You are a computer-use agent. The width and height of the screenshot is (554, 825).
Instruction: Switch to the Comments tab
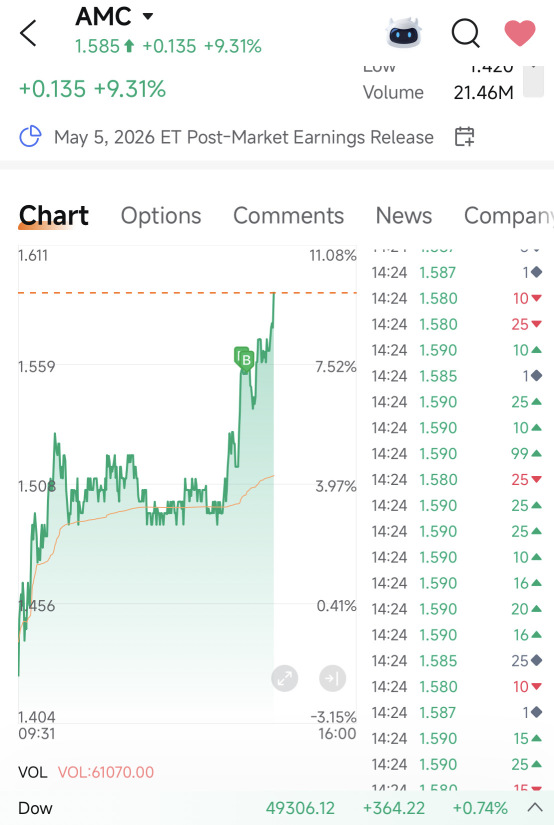pos(288,216)
